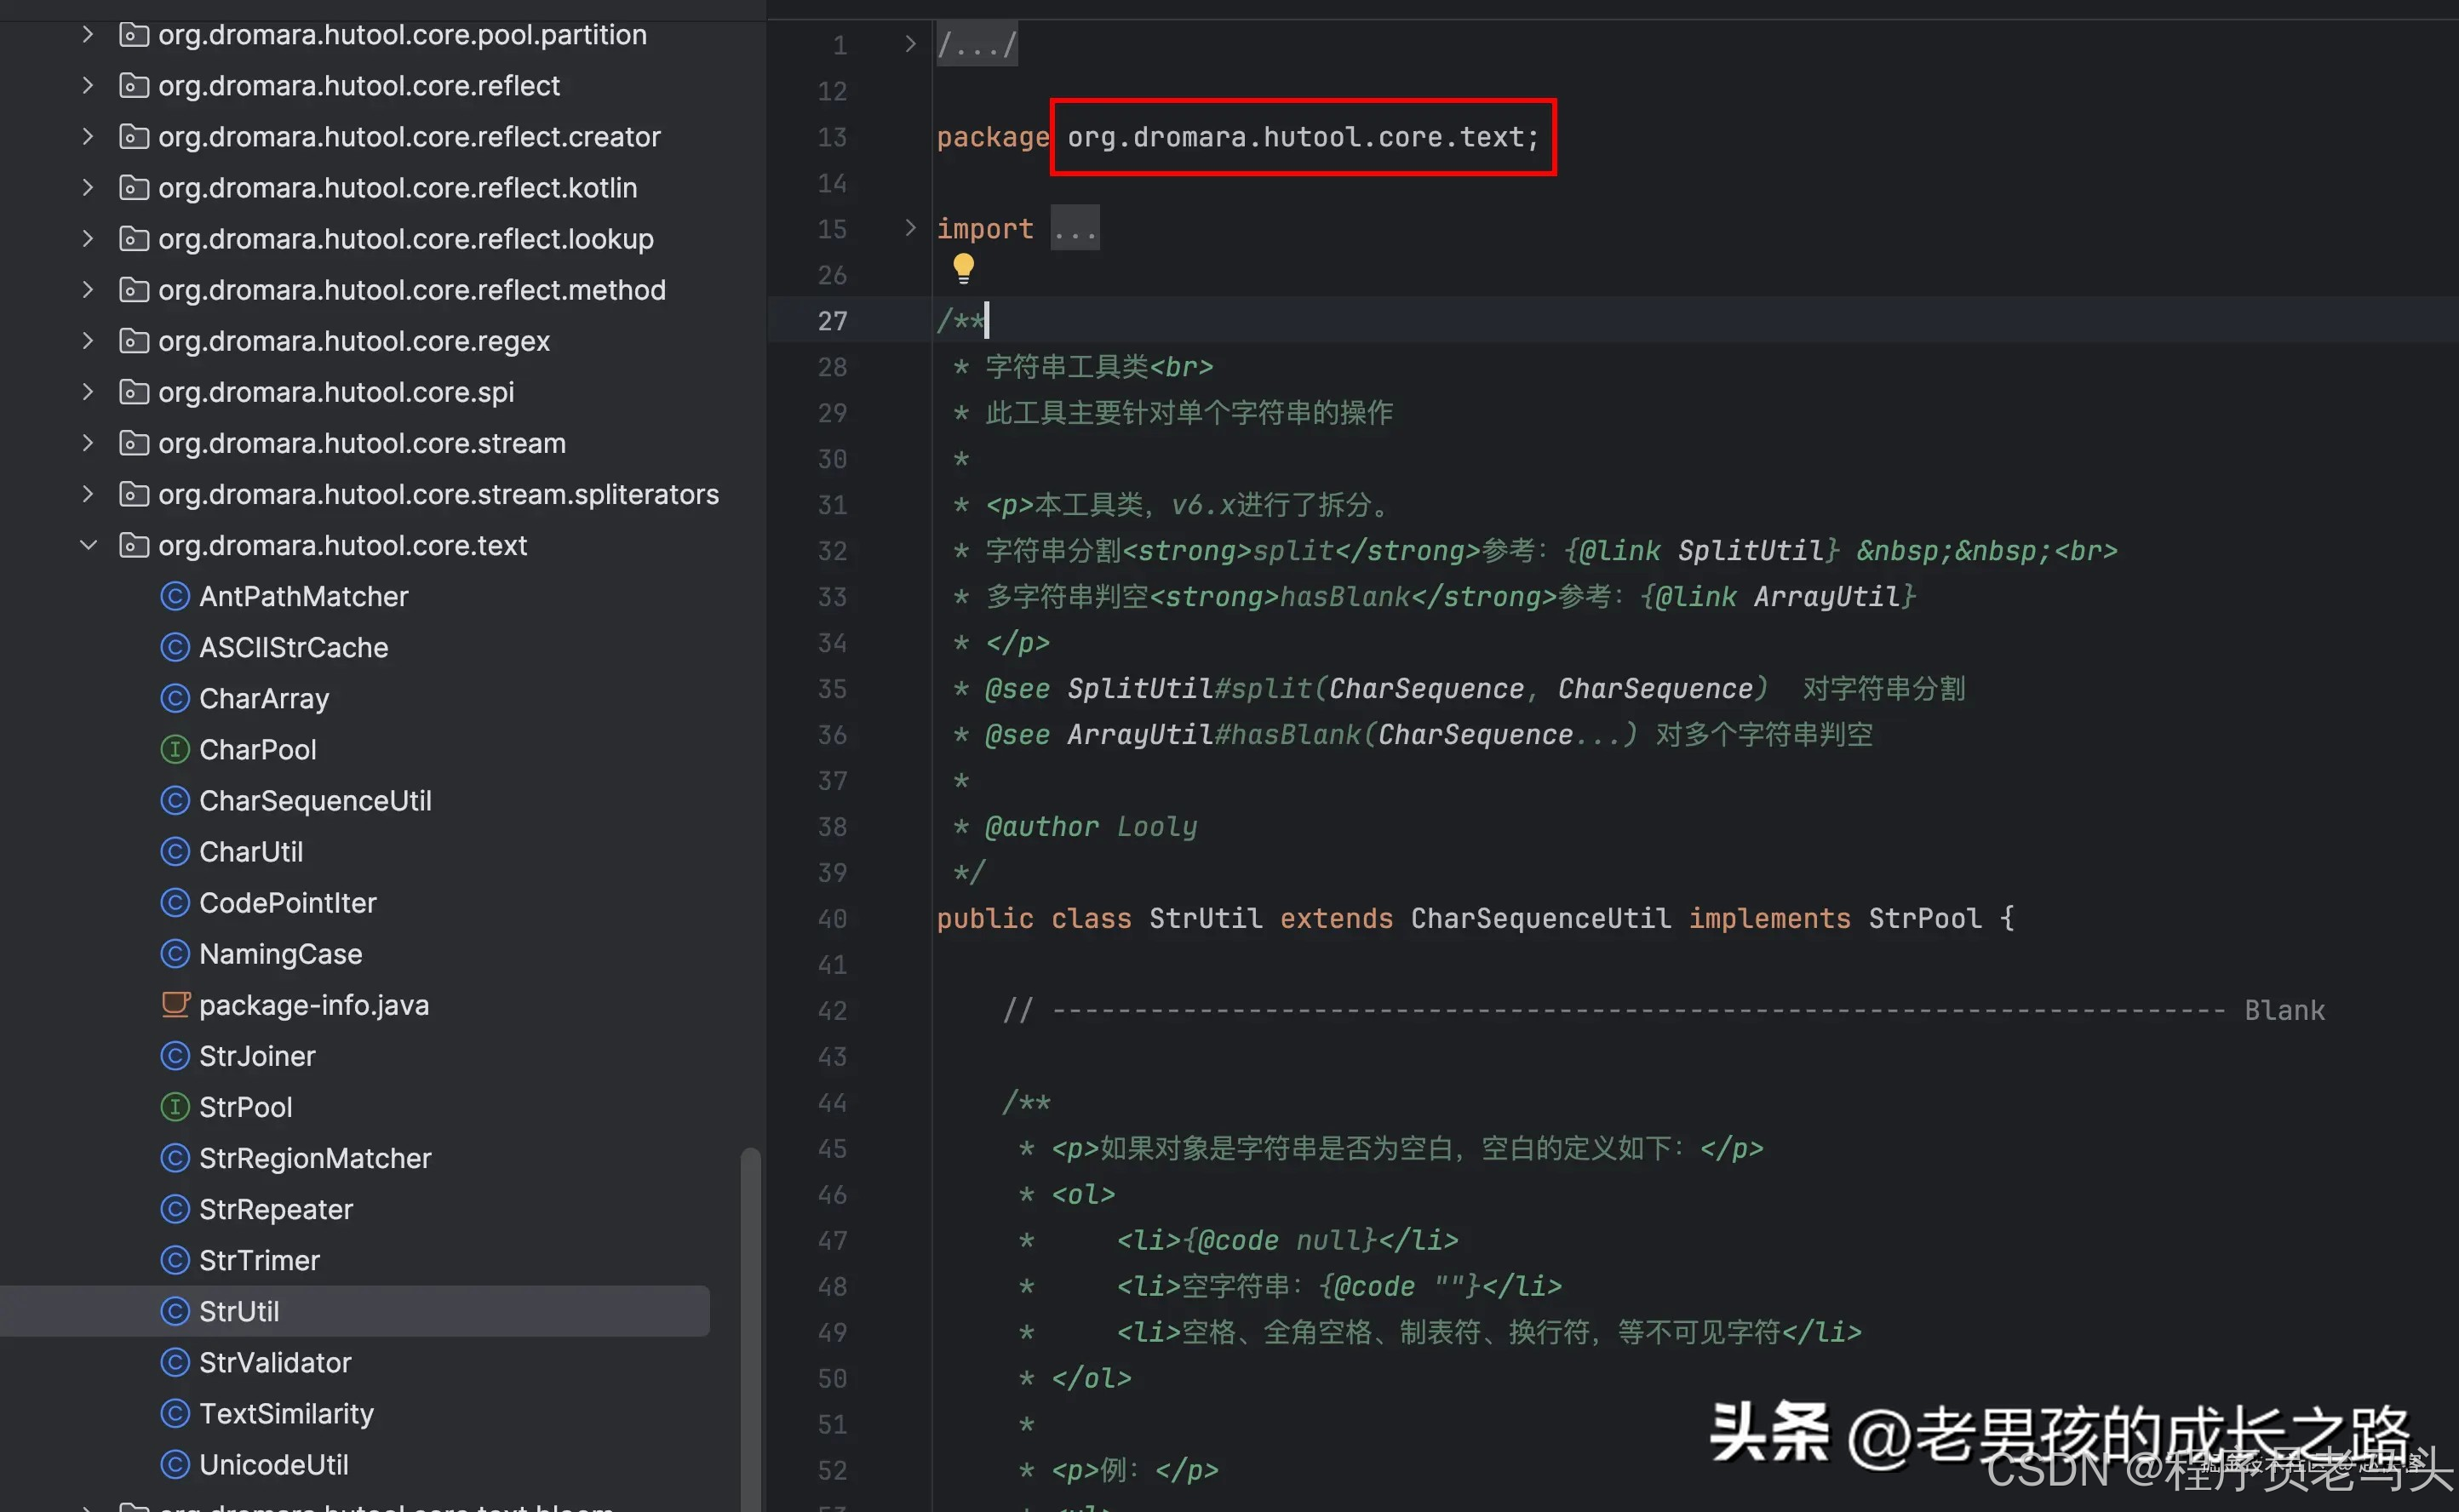Image resolution: width=2459 pixels, height=1512 pixels.
Task: Click line number 40 in the gutter
Action: (x=832, y=918)
